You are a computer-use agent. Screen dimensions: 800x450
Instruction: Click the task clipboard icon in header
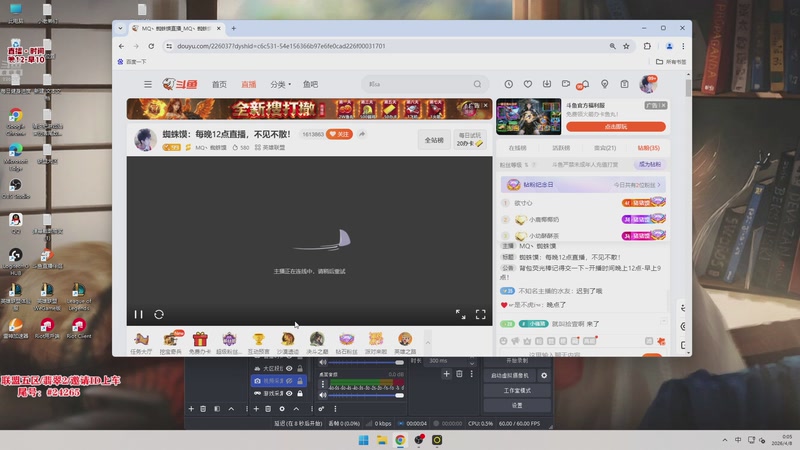pyautogui.click(x=624, y=84)
